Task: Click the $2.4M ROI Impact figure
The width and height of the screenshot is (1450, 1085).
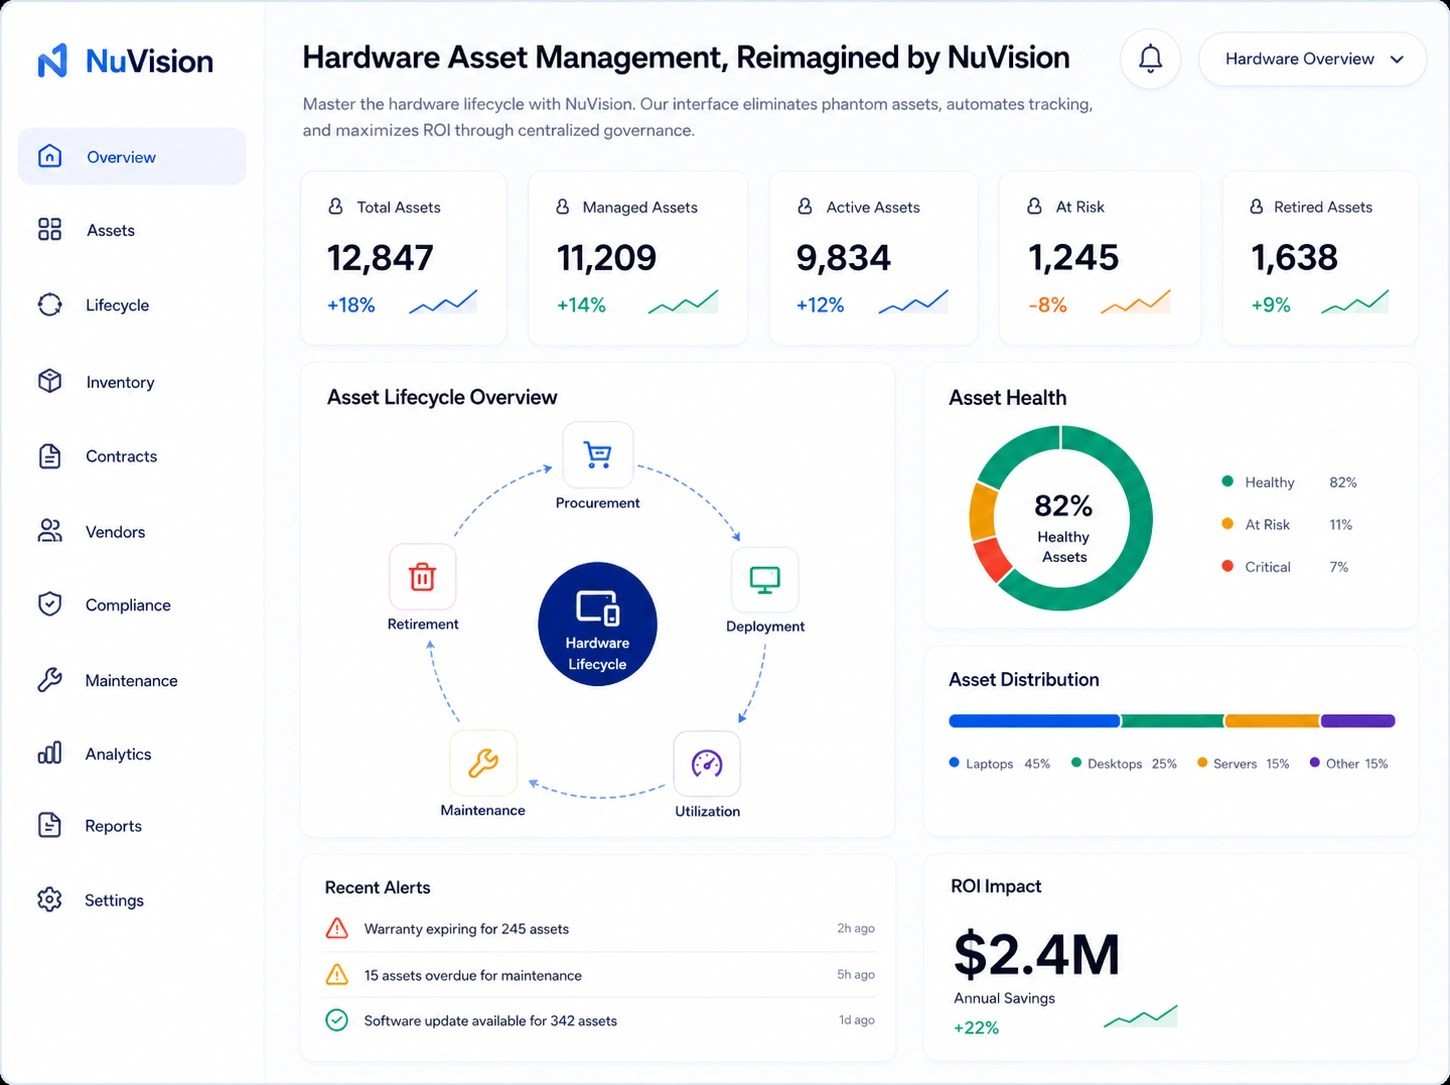Action: tap(1036, 954)
